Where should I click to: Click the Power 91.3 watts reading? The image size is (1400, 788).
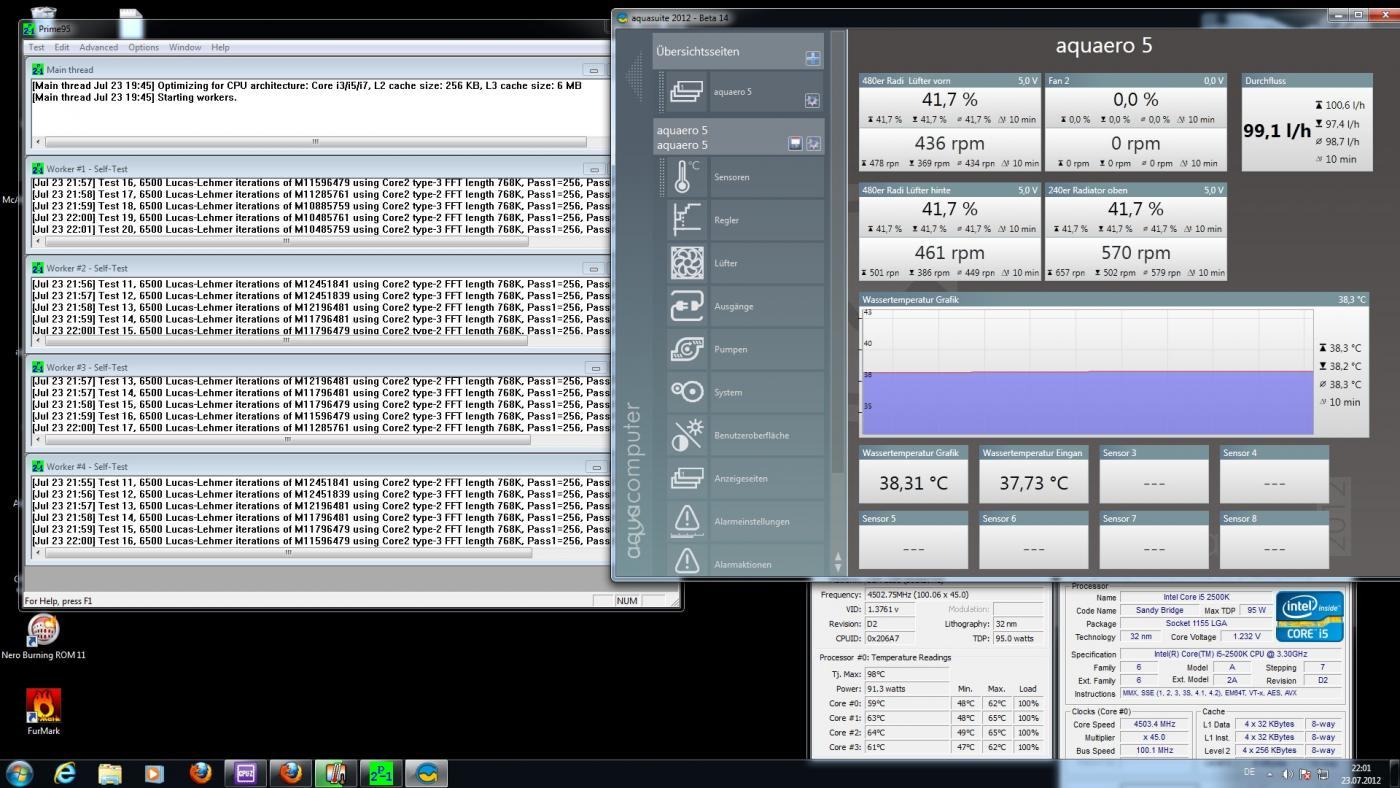click(906, 688)
